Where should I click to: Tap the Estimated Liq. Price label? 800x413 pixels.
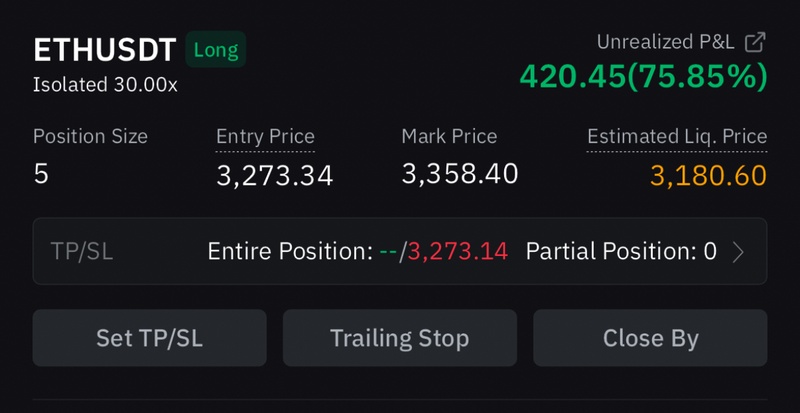pos(677,137)
